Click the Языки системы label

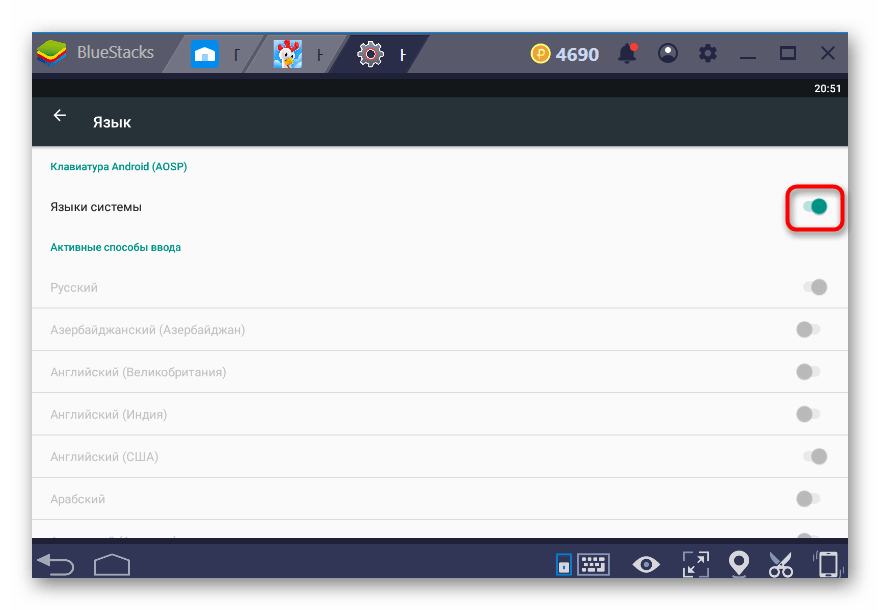tap(96, 207)
